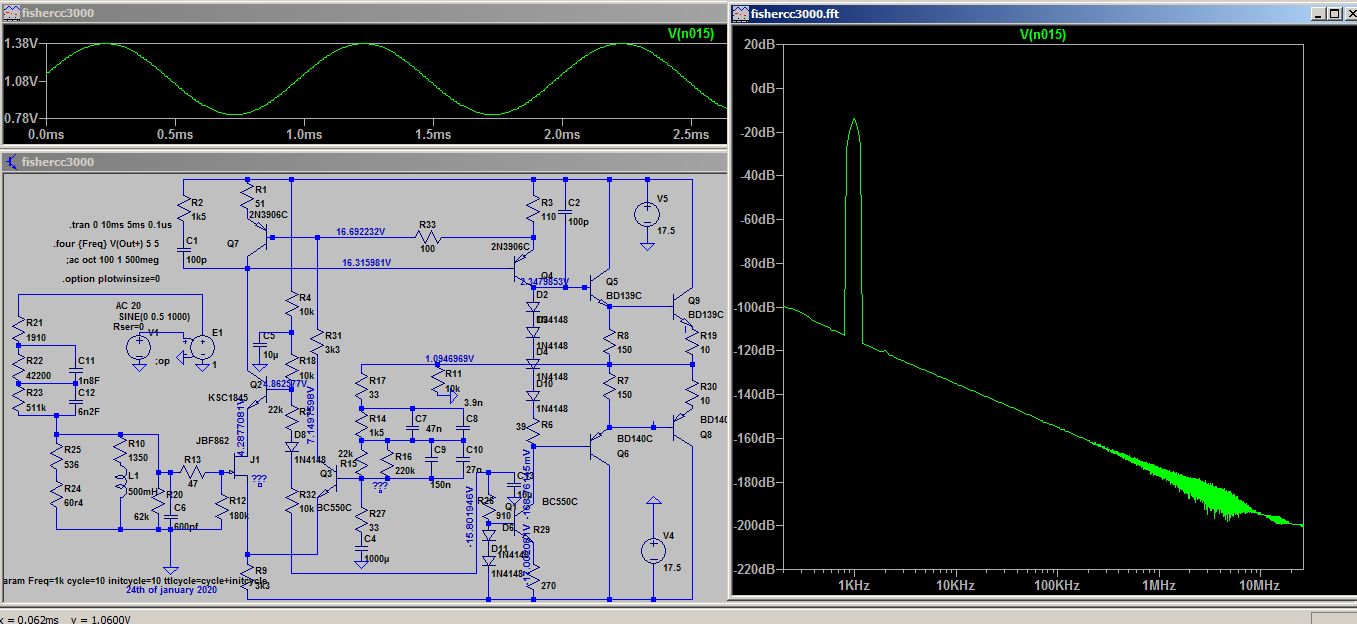1357x624 pixels.
Task: Select the V4 voltage source symbol
Action: coord(652,549)
